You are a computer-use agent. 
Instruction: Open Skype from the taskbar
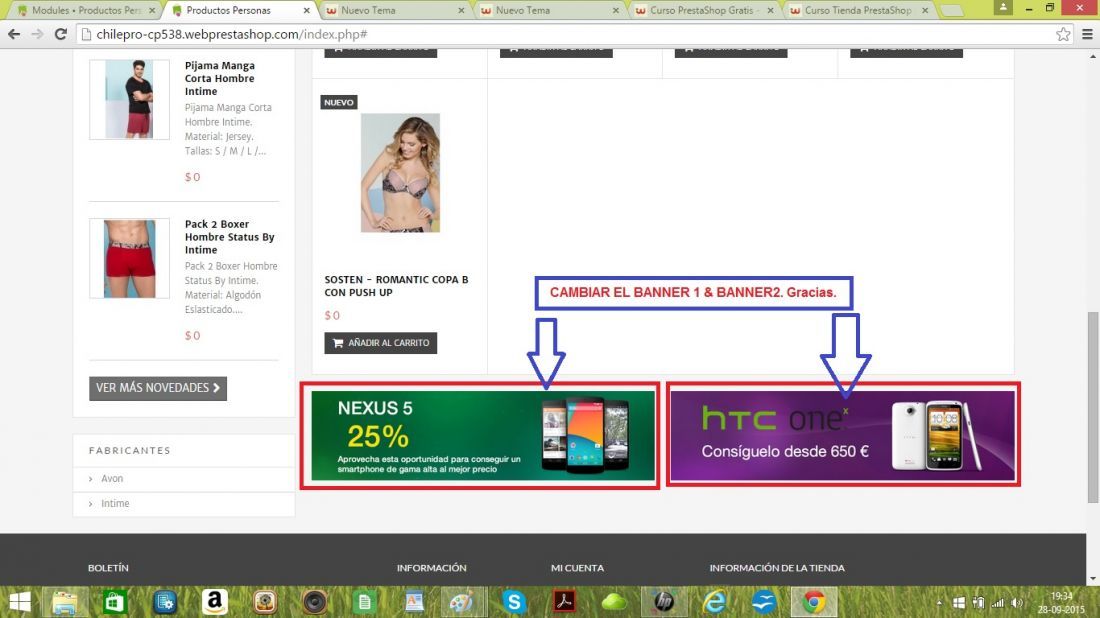pyautogui.click(x=514, y=602)
